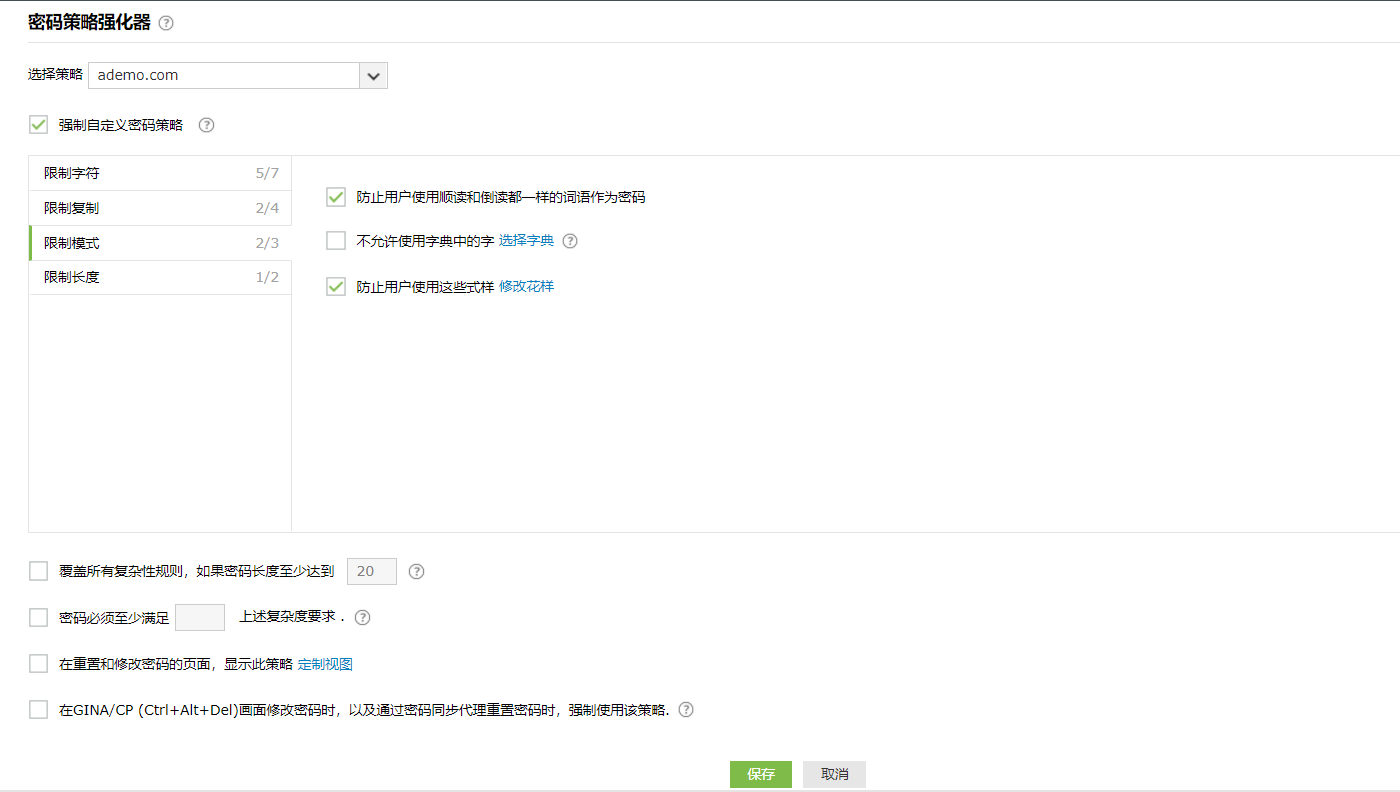Open the 修改花样 link
The image size is (1400, 792).
[x=526, y=287]
